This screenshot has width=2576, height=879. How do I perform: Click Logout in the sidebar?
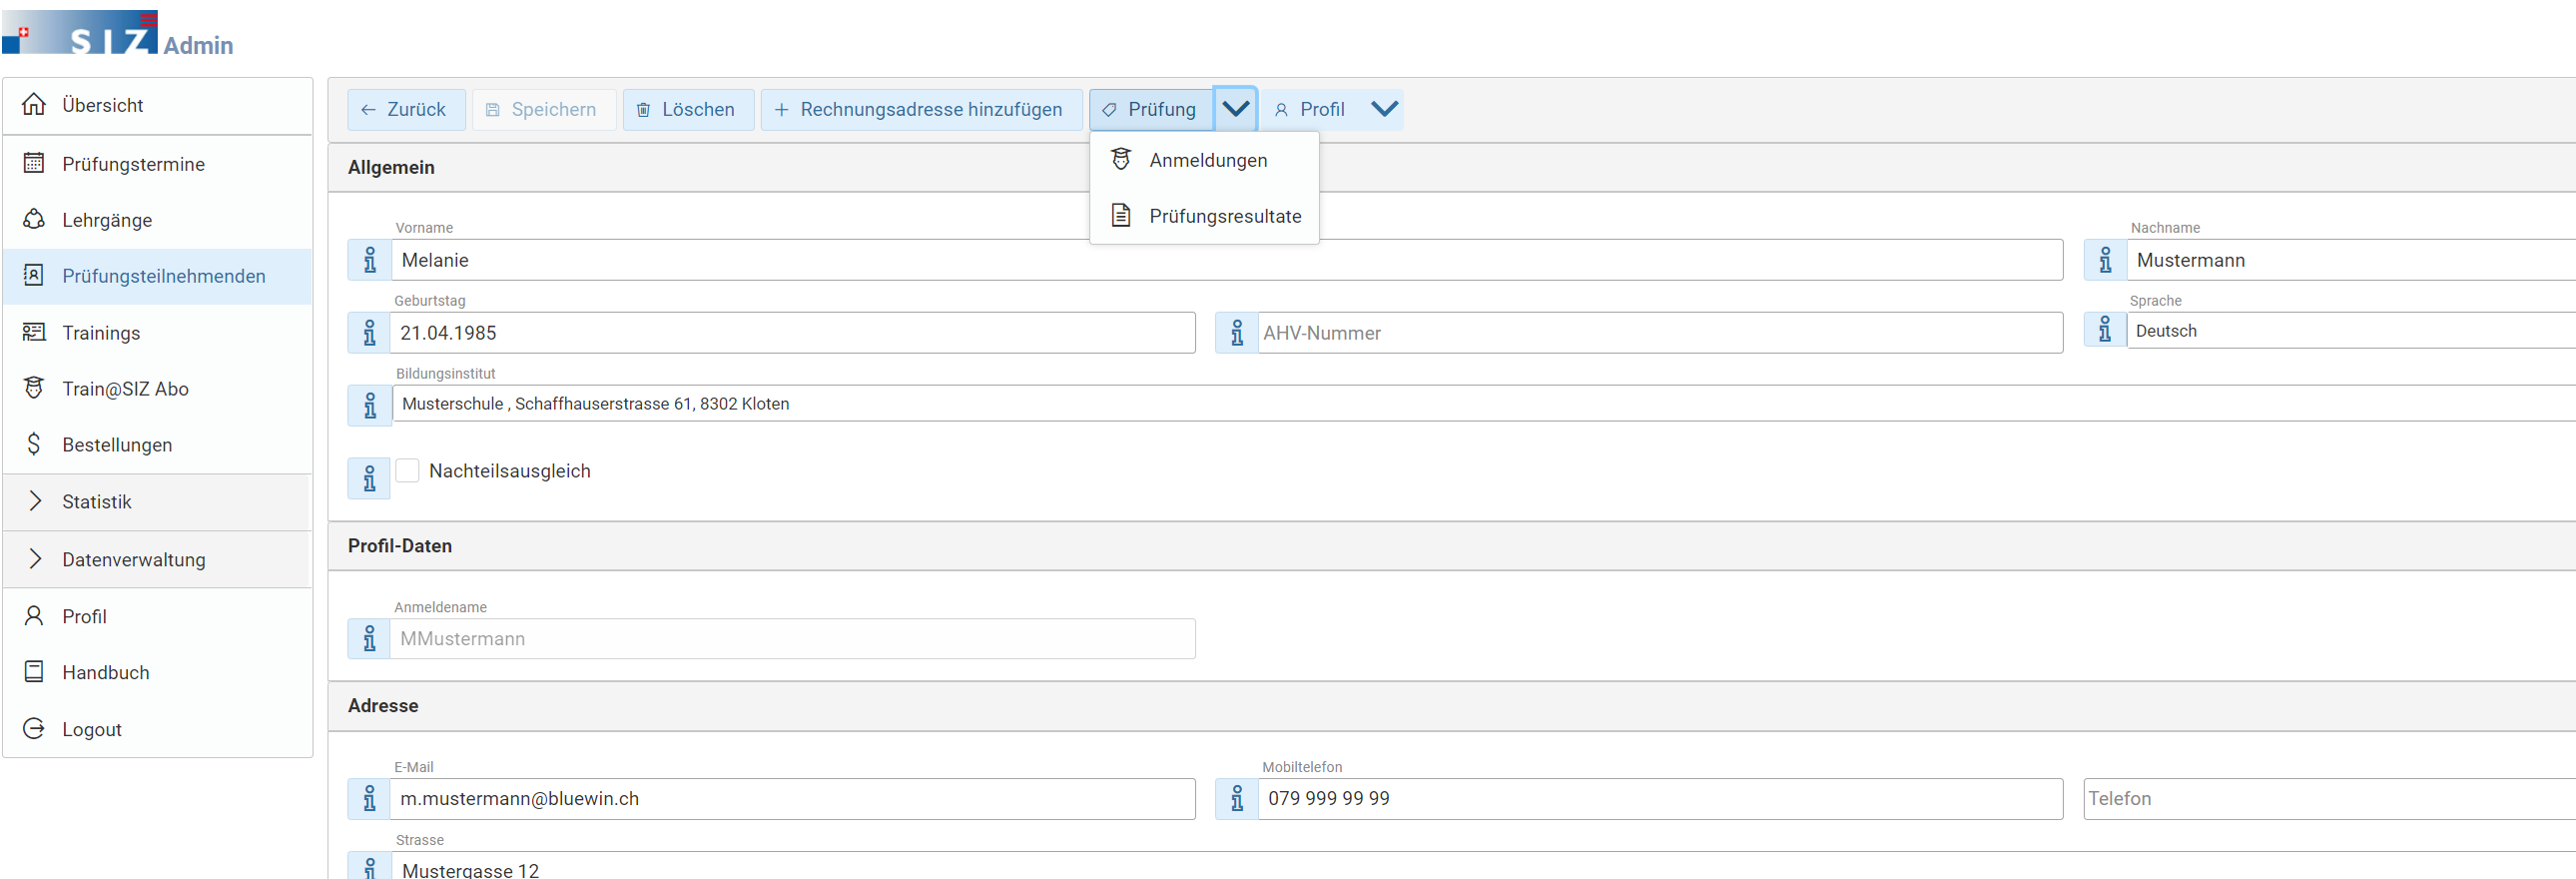pos(158,728)
